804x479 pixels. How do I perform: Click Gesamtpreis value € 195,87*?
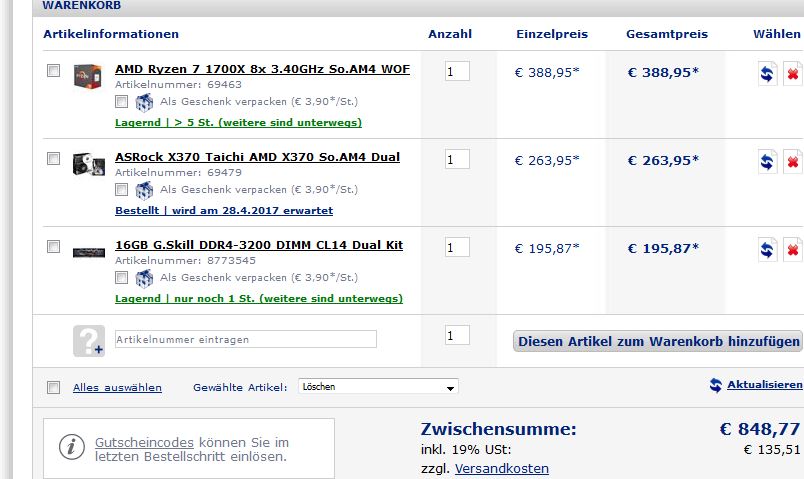[x=663, y=249]
